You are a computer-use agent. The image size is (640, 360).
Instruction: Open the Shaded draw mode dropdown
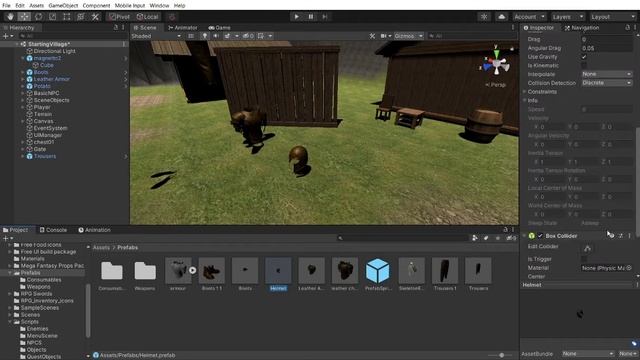coord(156,36)
